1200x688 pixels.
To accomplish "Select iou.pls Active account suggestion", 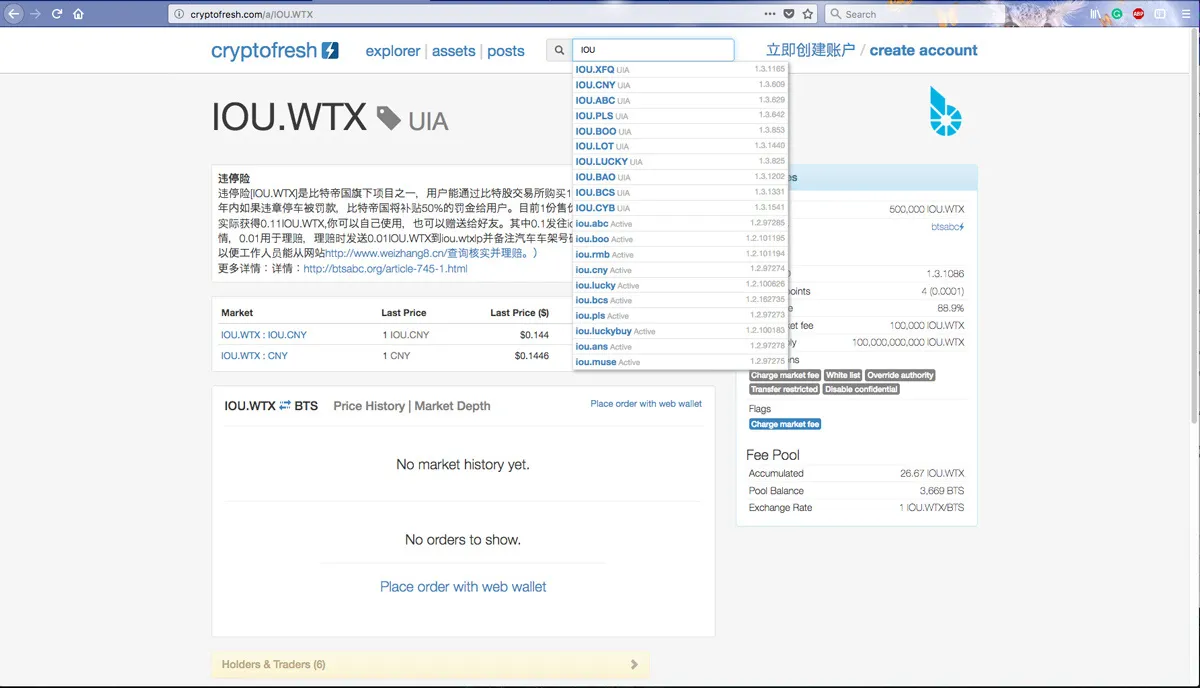I will pyautogui.click(x=681, y=316).
